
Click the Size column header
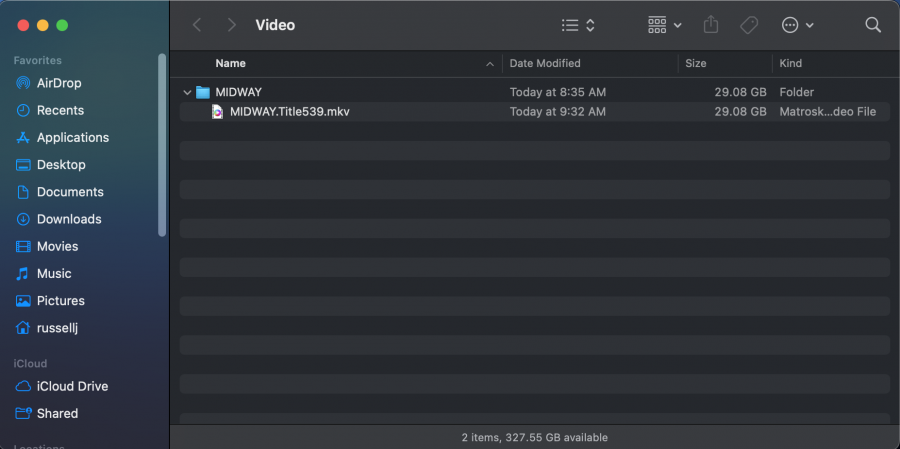[x=696, y=63]
